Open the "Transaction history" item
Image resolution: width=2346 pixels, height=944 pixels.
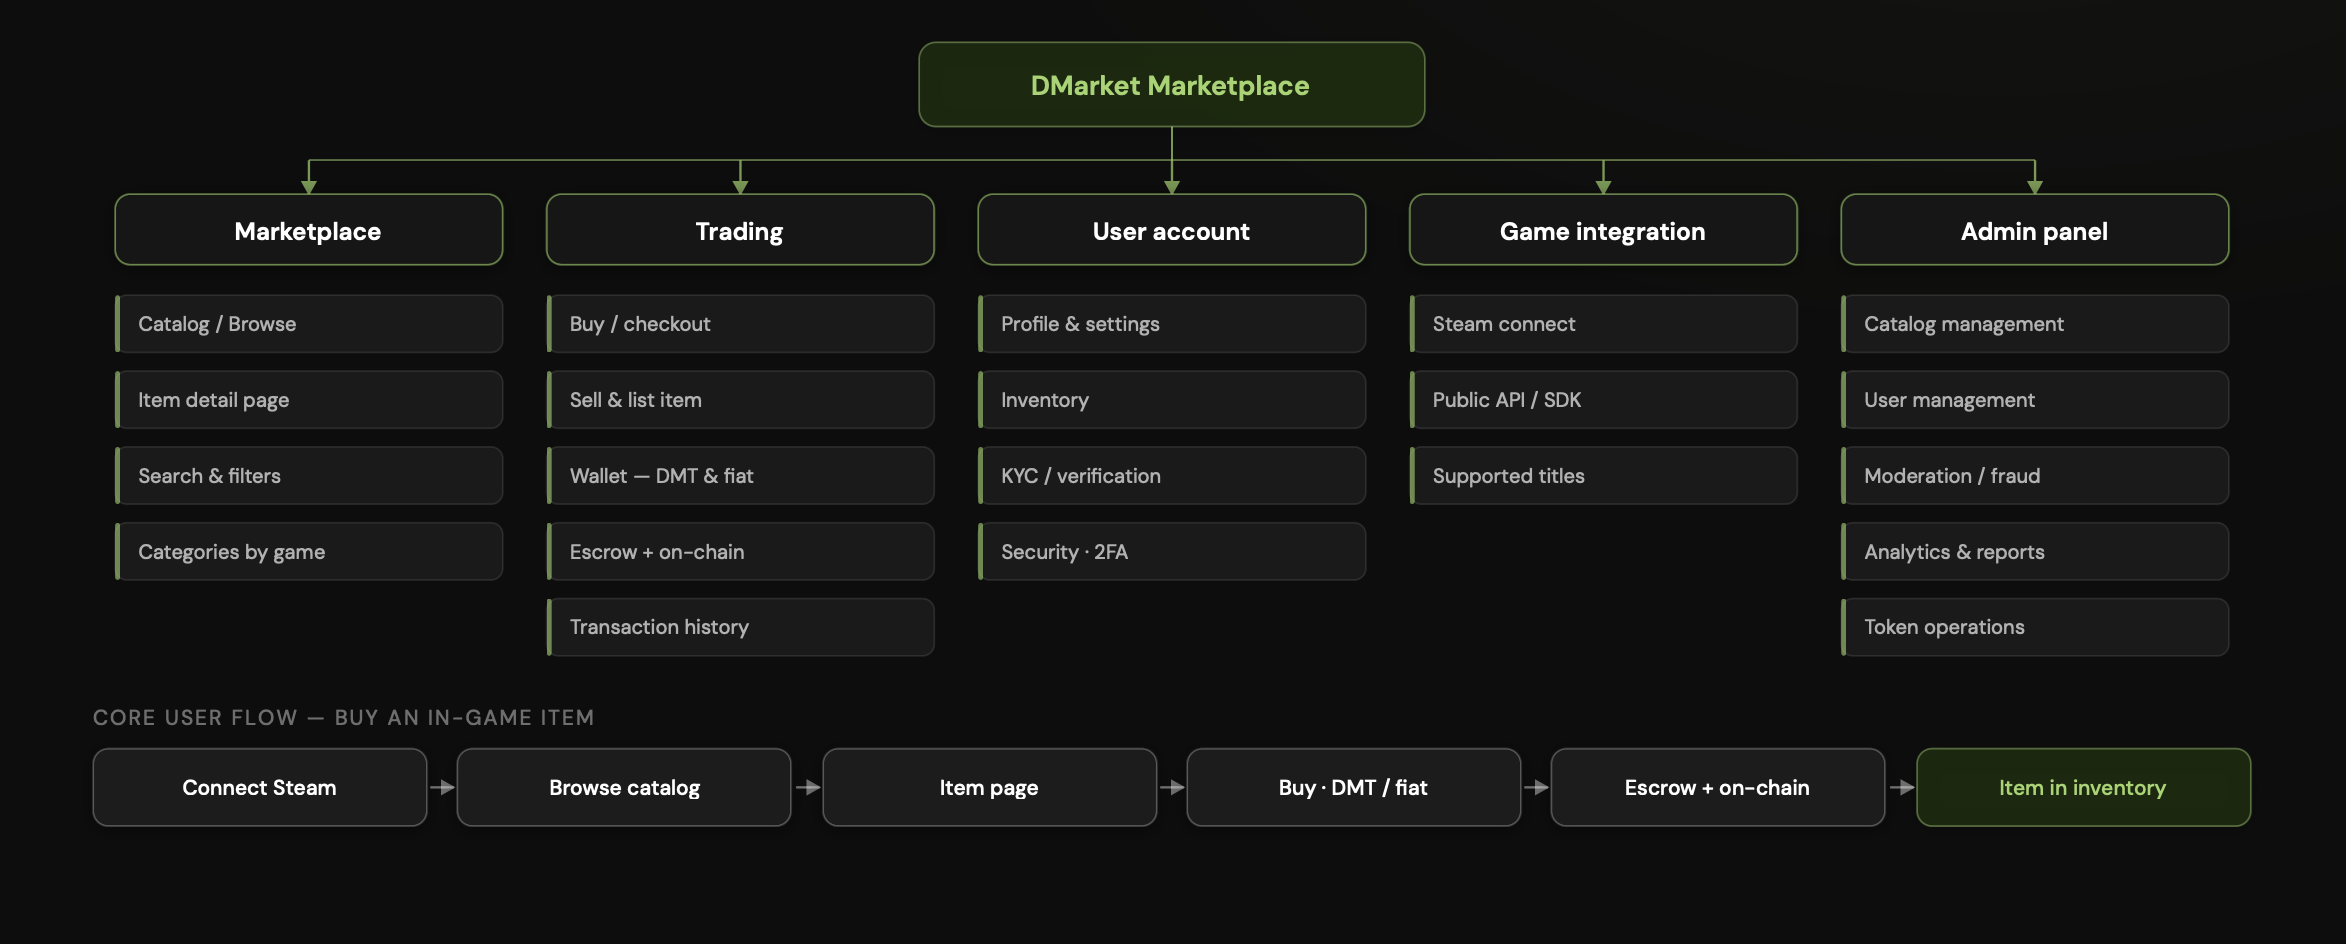(741, 627)
